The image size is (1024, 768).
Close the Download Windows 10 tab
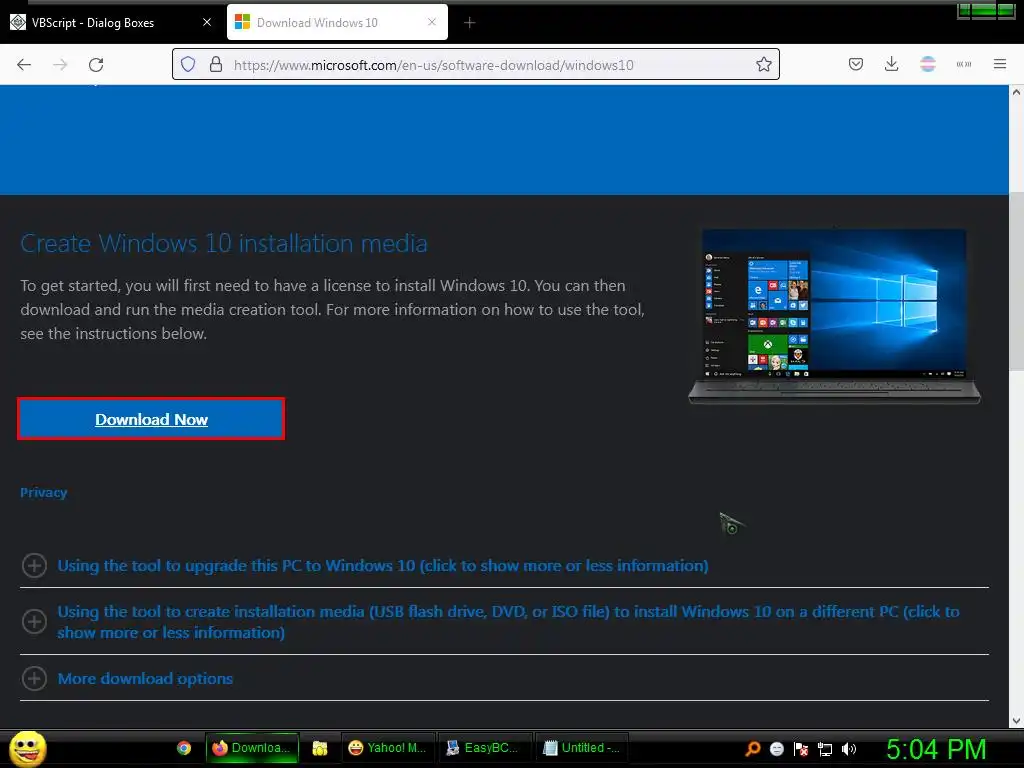pyautogui.click(x=432, y=22)
